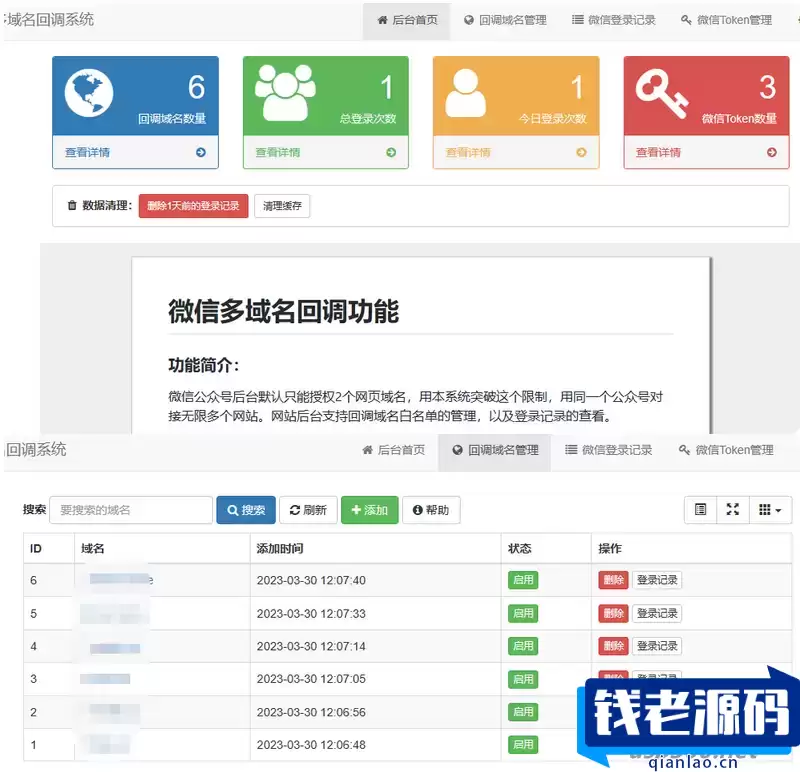Click the blue 搜索 button
This screenshot has height=772, width=800.
[246, 510]
